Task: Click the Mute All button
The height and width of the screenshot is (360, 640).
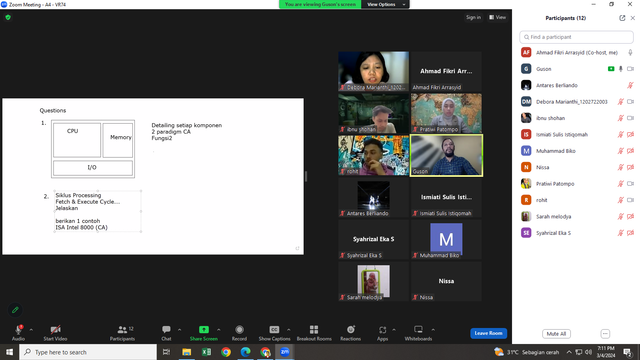Action: pyautogui.click(x=556, y=333)
